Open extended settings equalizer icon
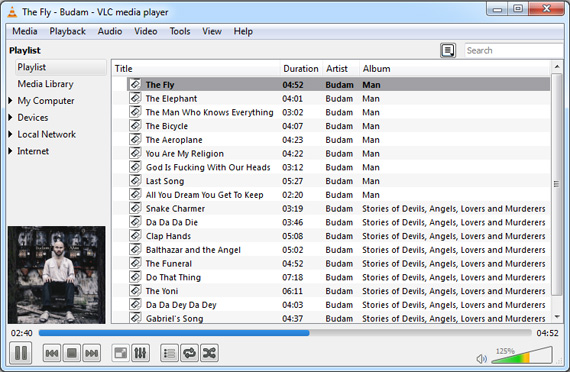This screenshot has width=570, height=372. (x=140, y=353)
